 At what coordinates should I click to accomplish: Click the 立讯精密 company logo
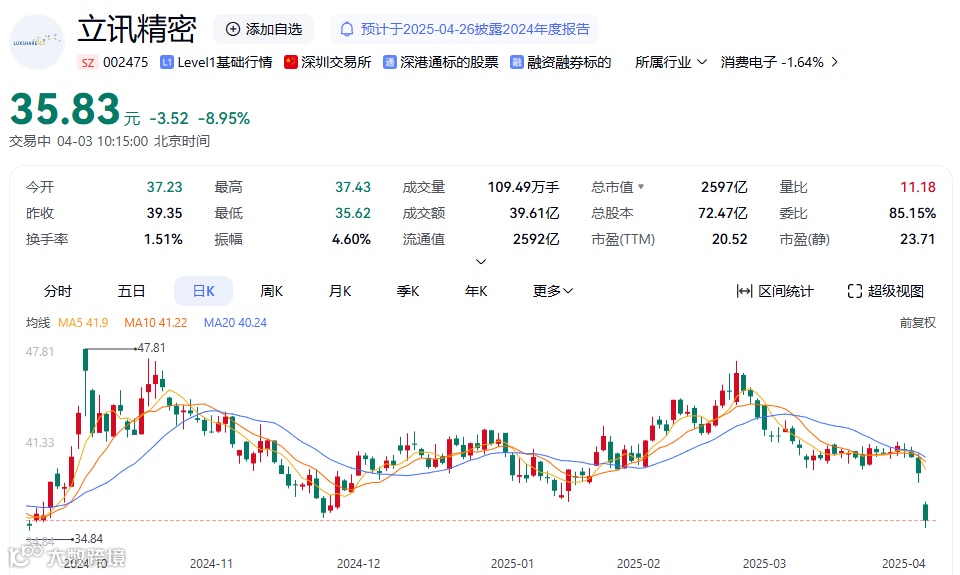[x=37, y=42]
